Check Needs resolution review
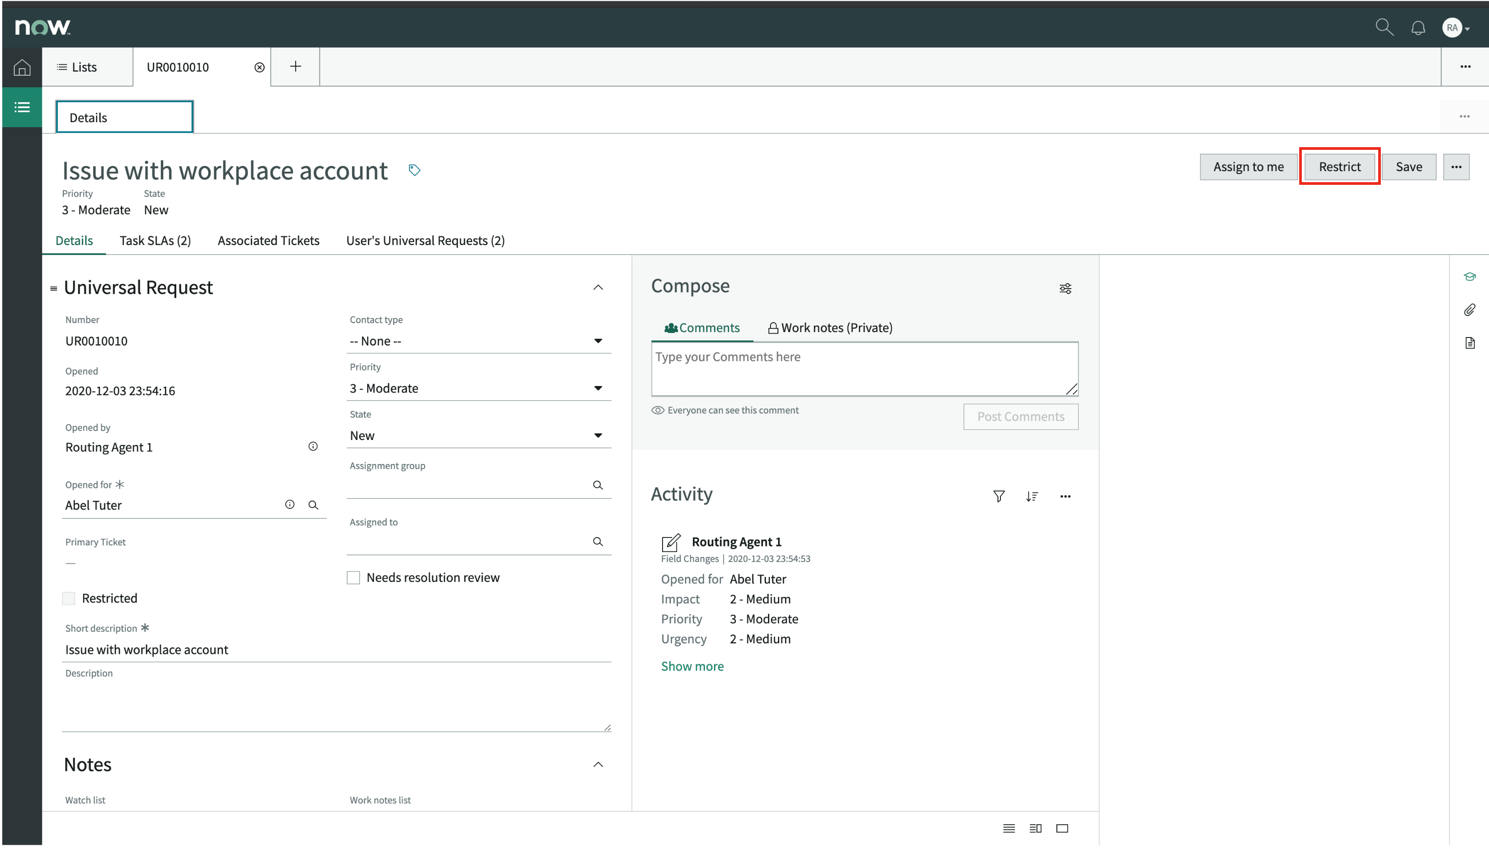Screen dimensions: 1489x848 pyautogui.click(x=353, y=578)
